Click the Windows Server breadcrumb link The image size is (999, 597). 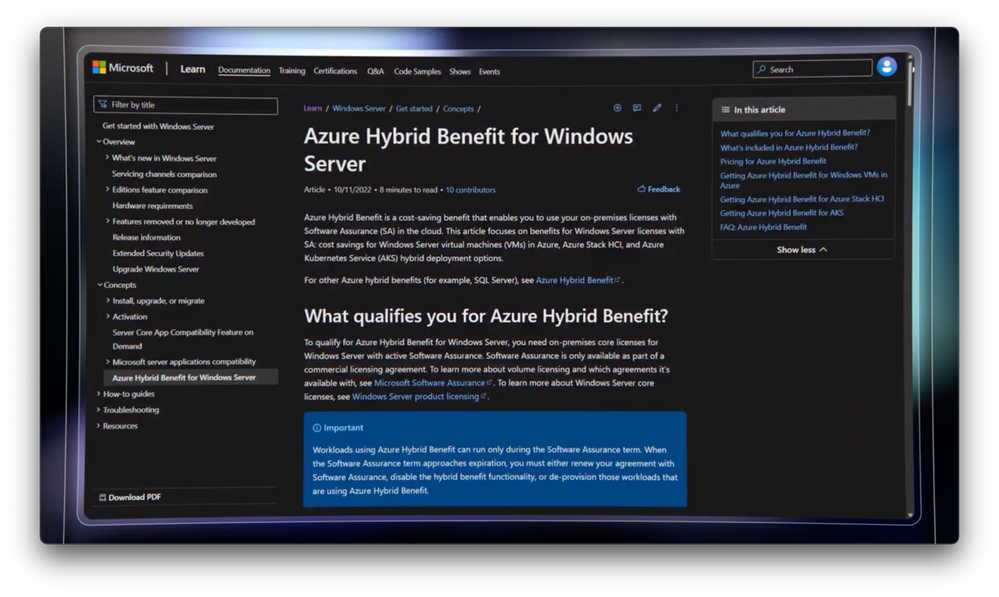[359, 108]
